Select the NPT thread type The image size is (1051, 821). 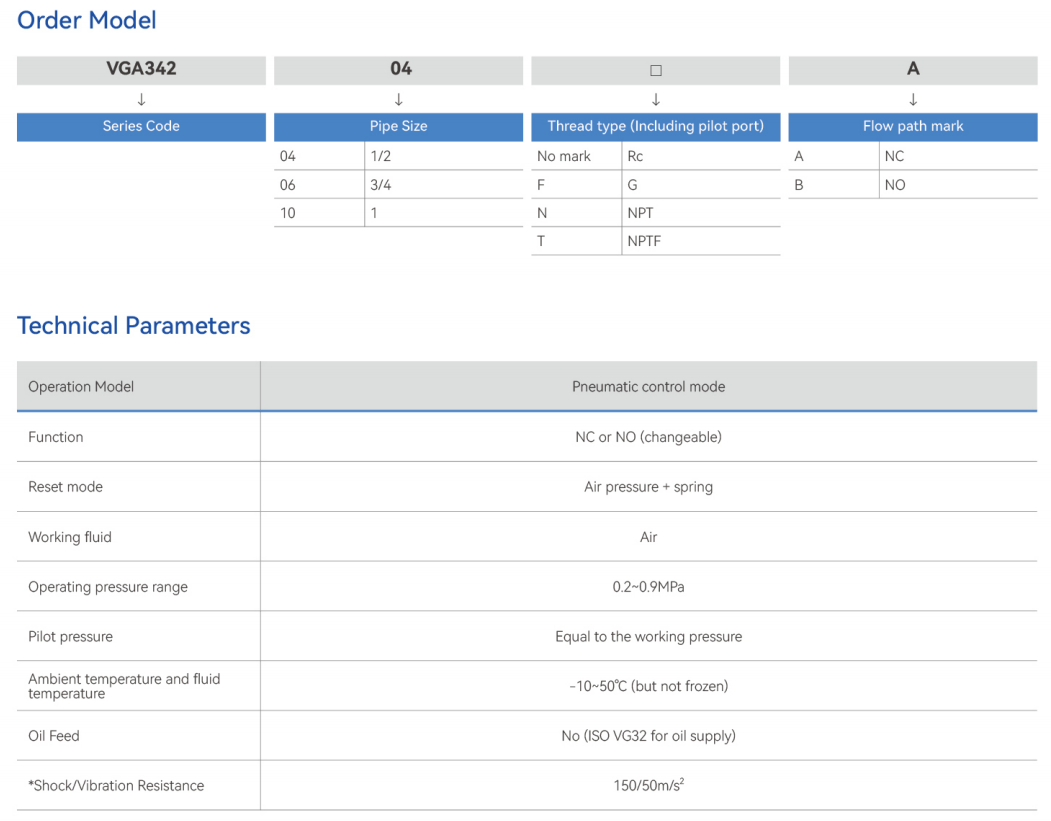point(640,213)
